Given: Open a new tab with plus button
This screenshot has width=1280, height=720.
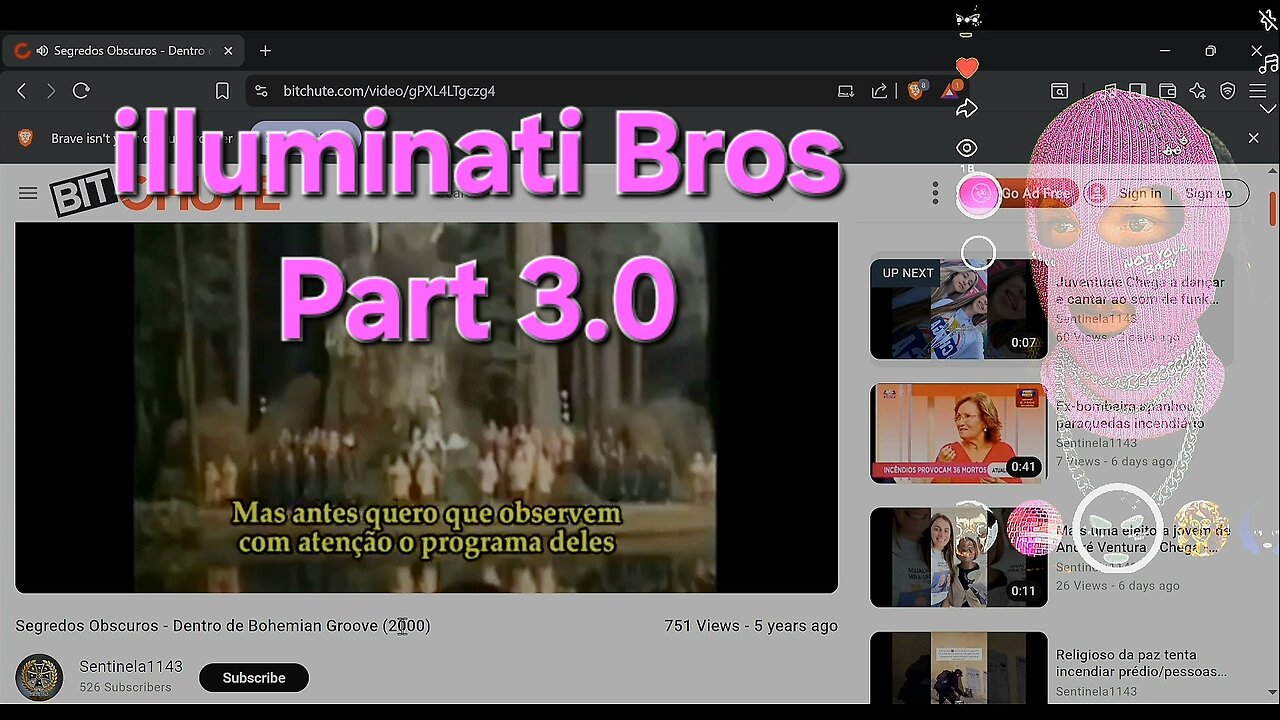Looking at the screenshot, I should tap(265, 51).
